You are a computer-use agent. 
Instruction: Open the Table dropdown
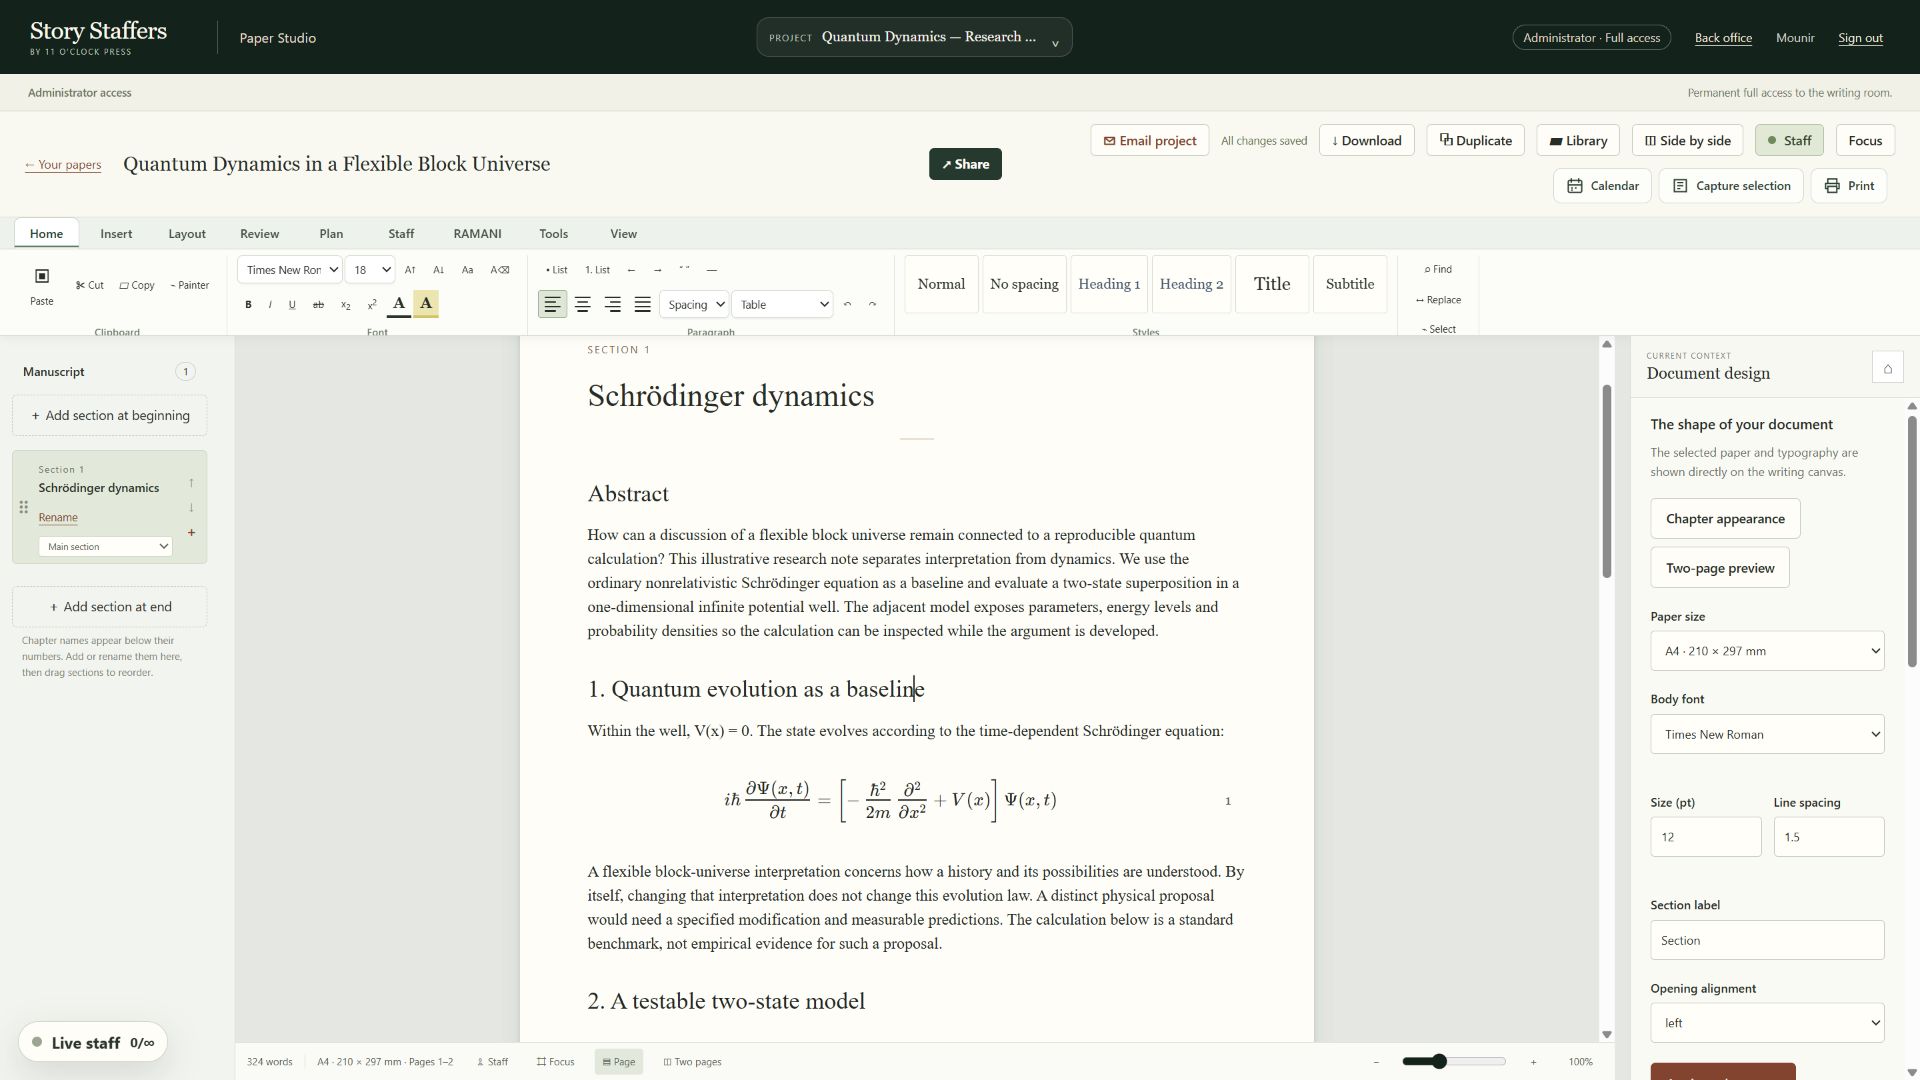782,304
